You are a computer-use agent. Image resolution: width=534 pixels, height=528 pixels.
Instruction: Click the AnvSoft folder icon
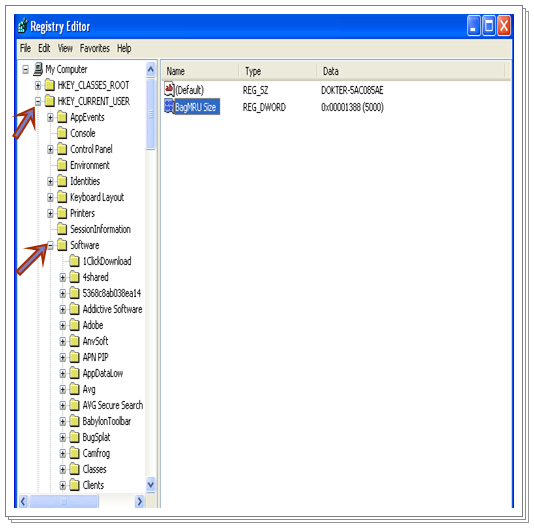75,341
